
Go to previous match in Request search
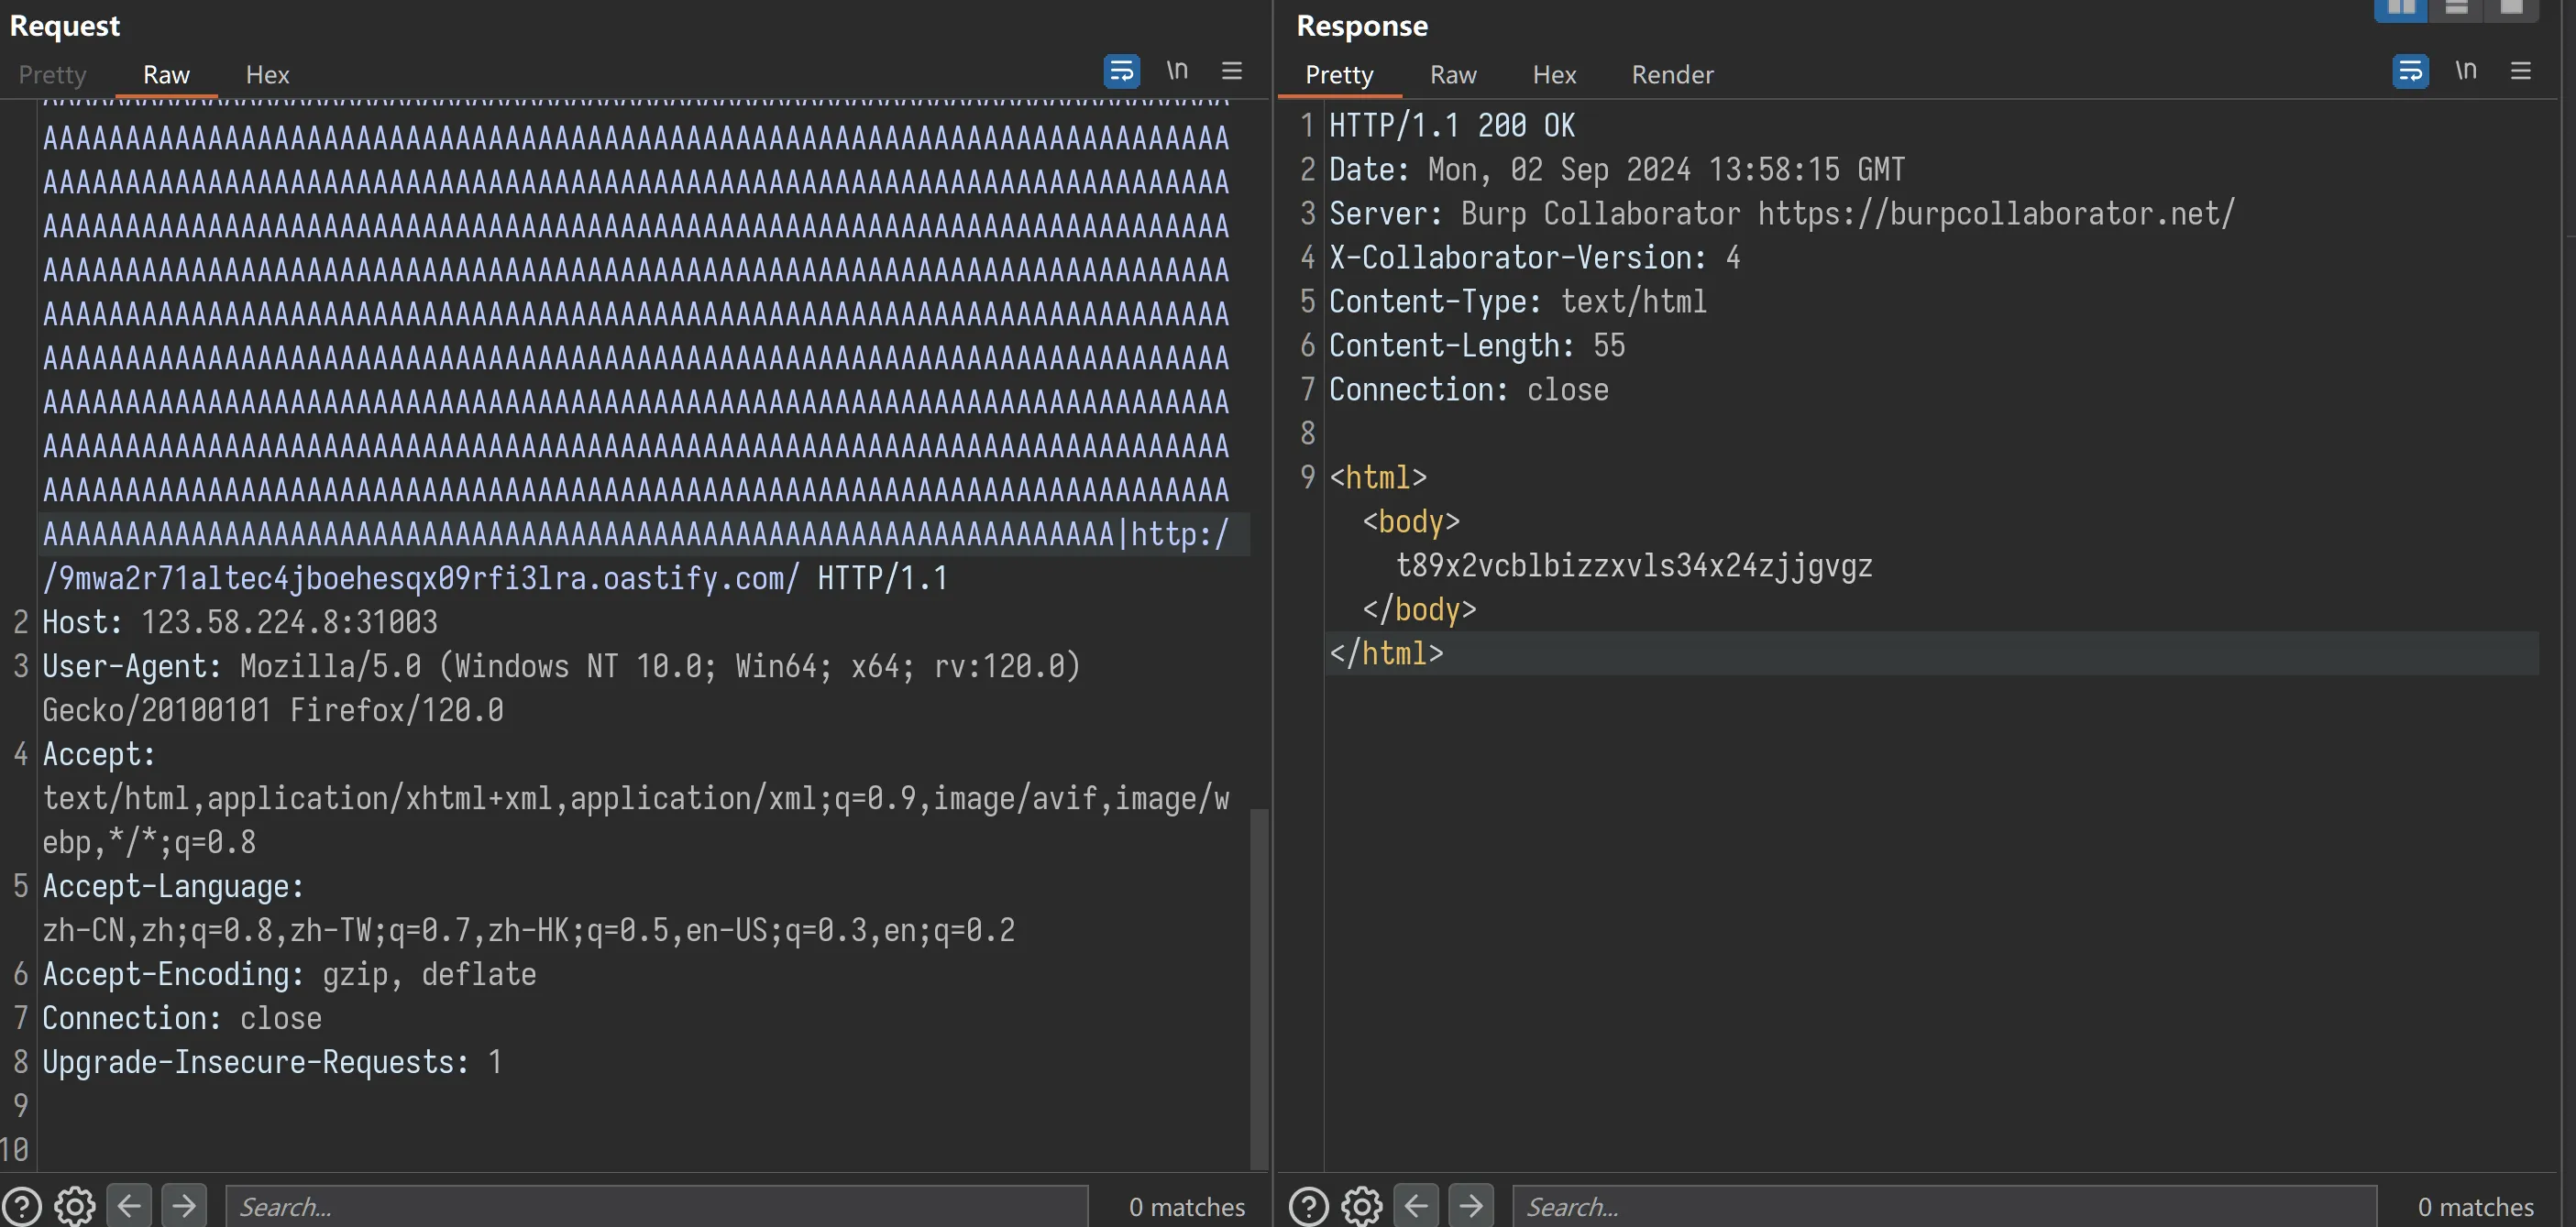(x=129, y=1205)
